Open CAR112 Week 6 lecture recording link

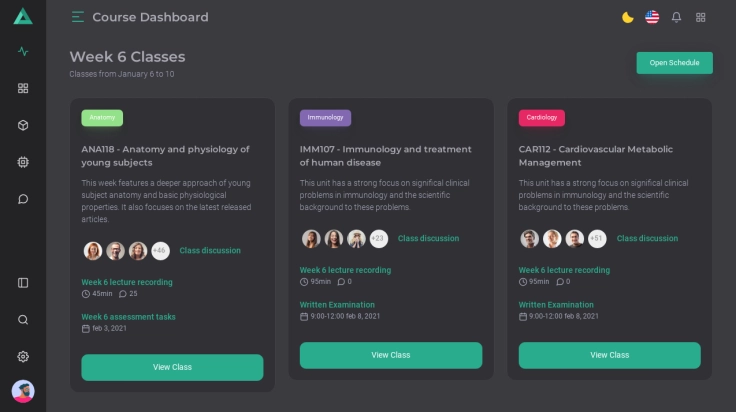pos(564,270)
